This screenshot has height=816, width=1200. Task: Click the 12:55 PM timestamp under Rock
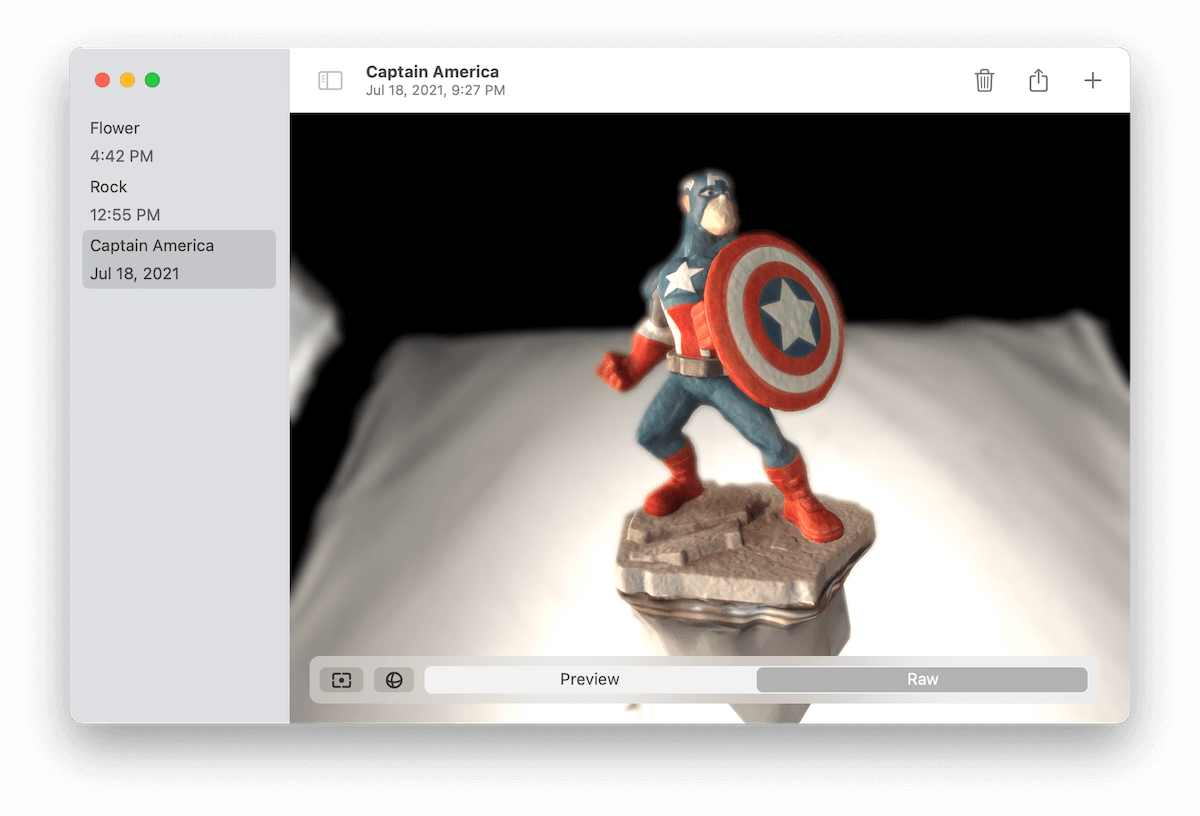(125, 215)
